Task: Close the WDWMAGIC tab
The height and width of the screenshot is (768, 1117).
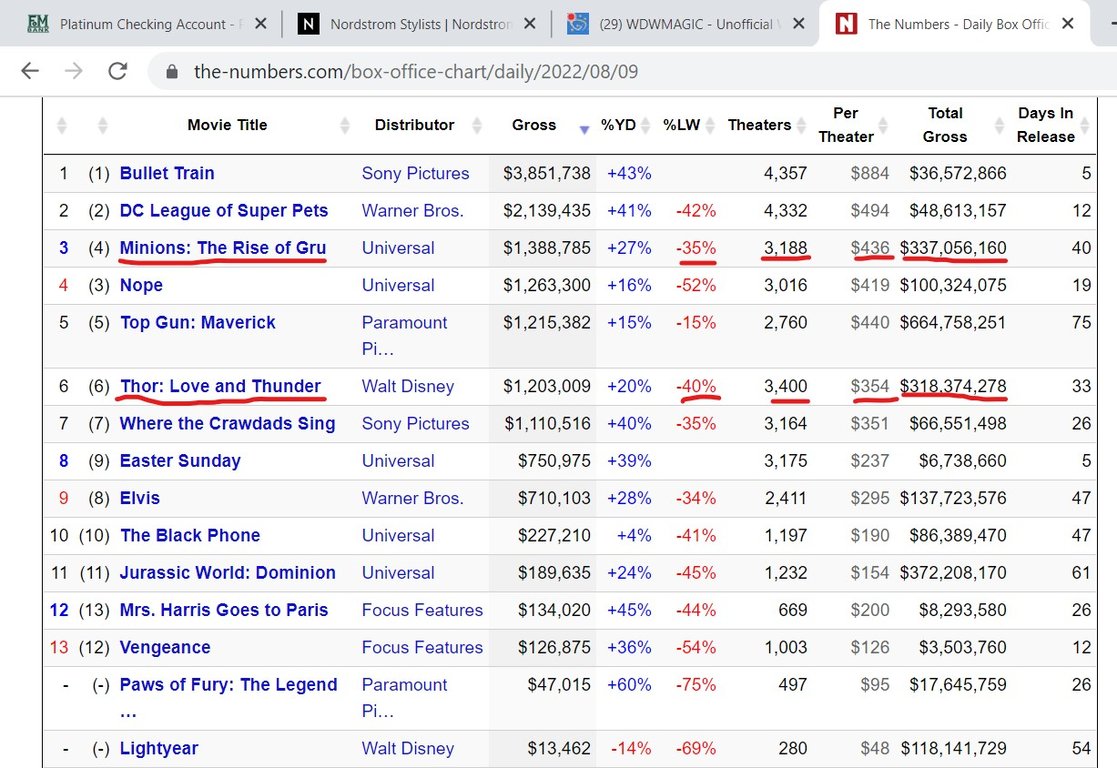Action: click(799, 24)
